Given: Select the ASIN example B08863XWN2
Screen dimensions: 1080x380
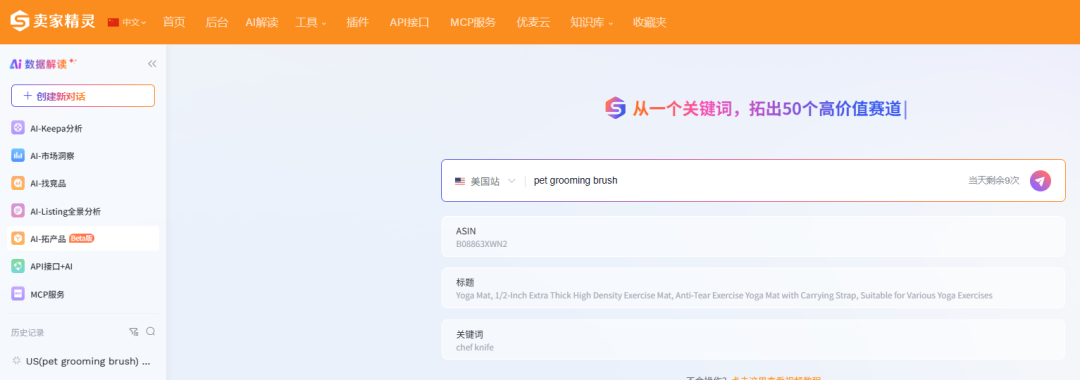Looking at the screenshot, I should point(753,236).
